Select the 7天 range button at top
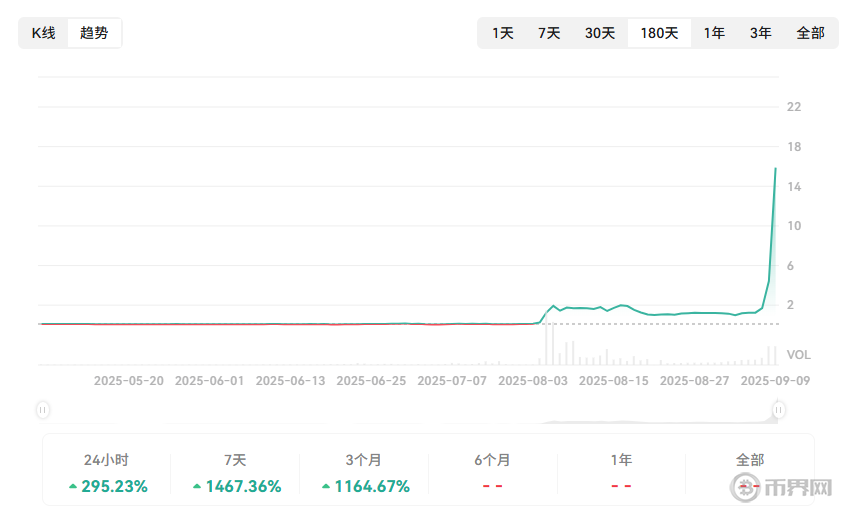 (x=549, y=33)
